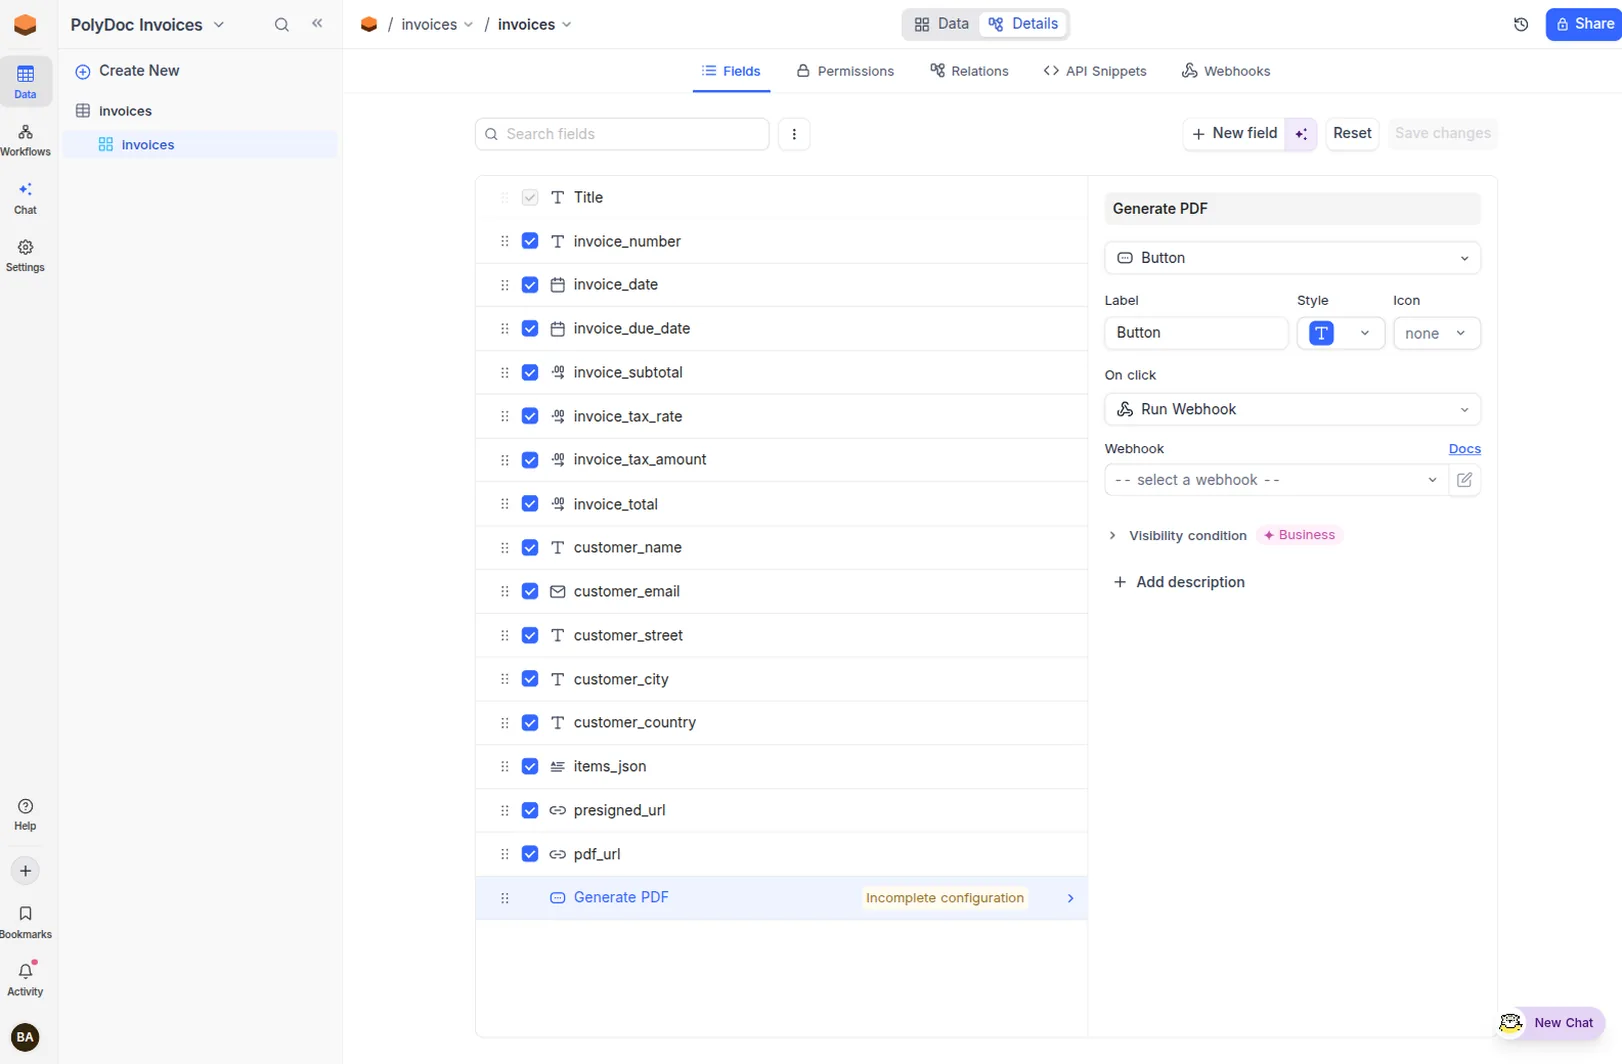Click the calendar icon of invoice_date field
This screenshot has width=1622, height=1064.
558,285
